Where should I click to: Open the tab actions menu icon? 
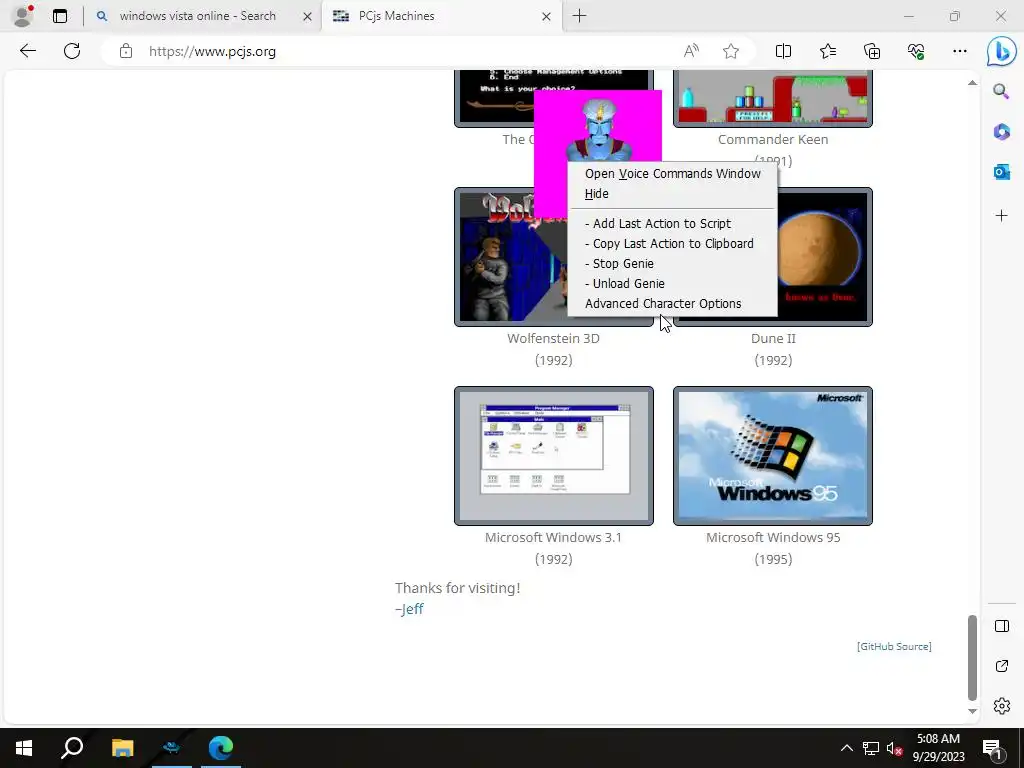tap(60, 16)
